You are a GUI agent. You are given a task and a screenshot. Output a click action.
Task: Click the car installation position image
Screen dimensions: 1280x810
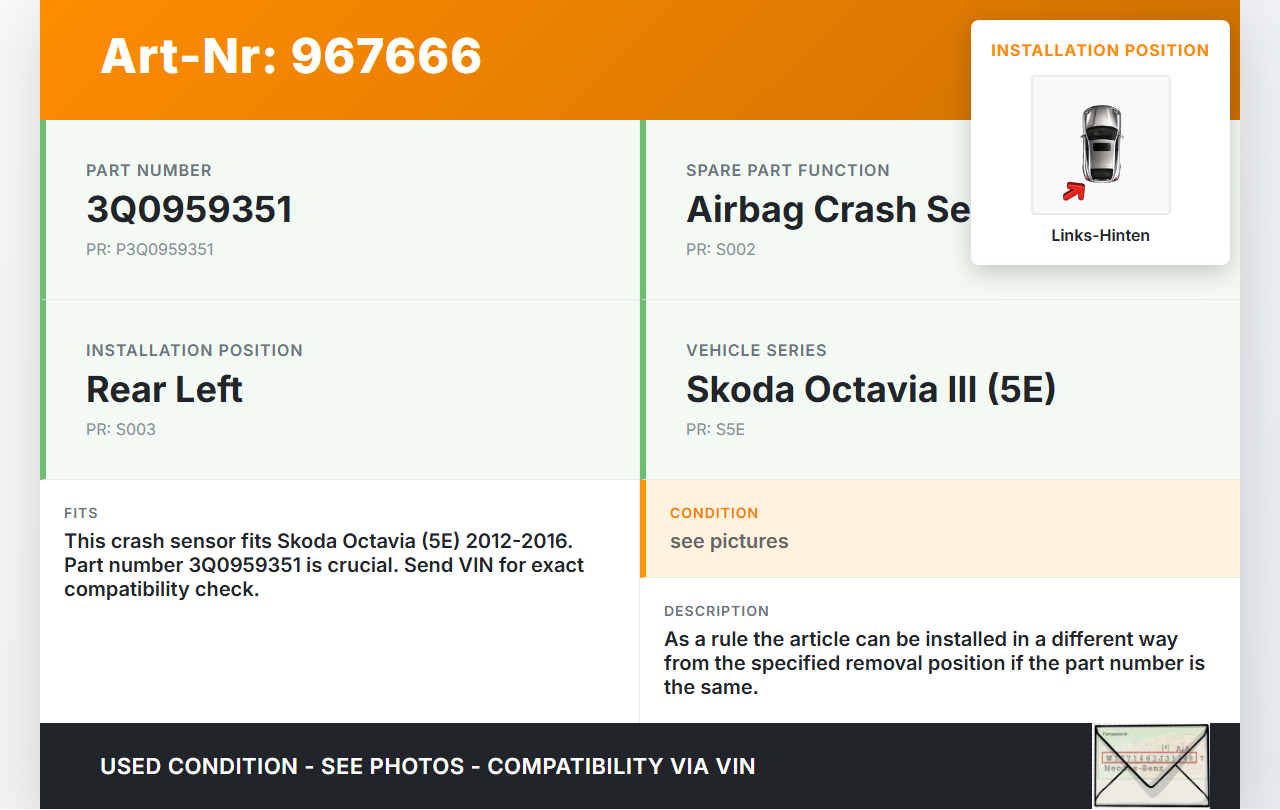coord(1100,144)
